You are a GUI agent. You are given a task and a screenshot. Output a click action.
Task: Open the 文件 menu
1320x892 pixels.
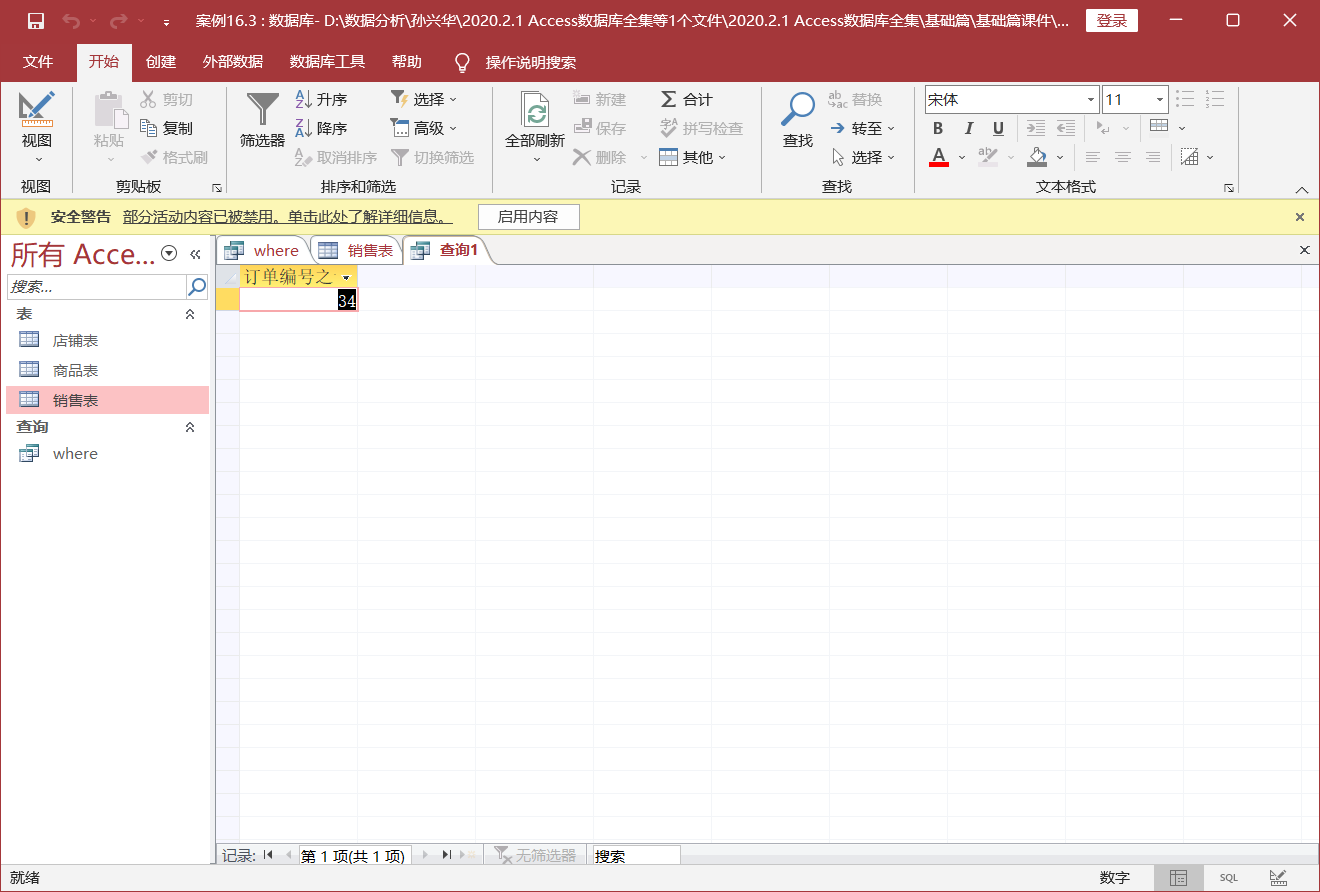[x=38, y=62]
